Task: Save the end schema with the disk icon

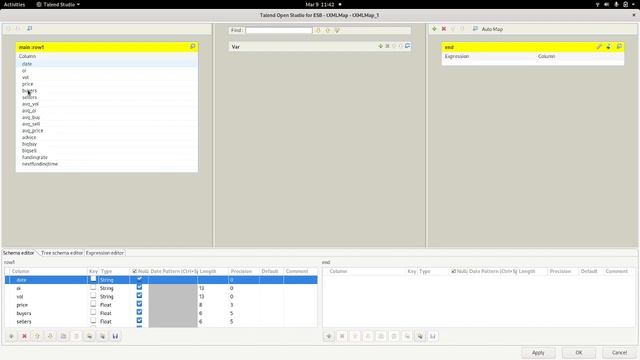Action: tap(433, 336)
